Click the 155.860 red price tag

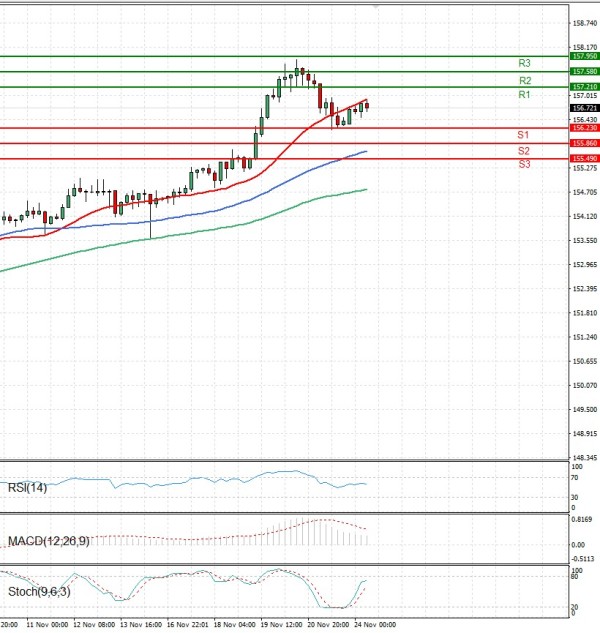tap(584, 144)
